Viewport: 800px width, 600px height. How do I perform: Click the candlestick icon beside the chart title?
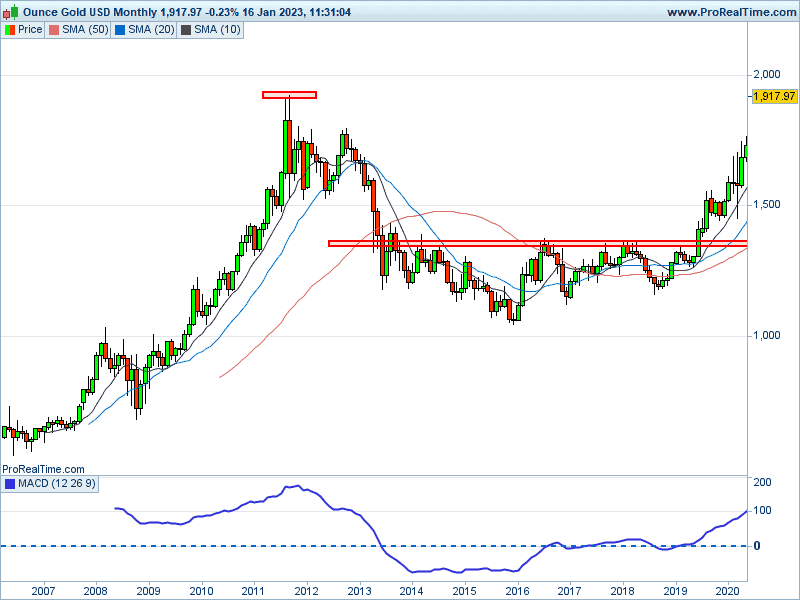9,12
